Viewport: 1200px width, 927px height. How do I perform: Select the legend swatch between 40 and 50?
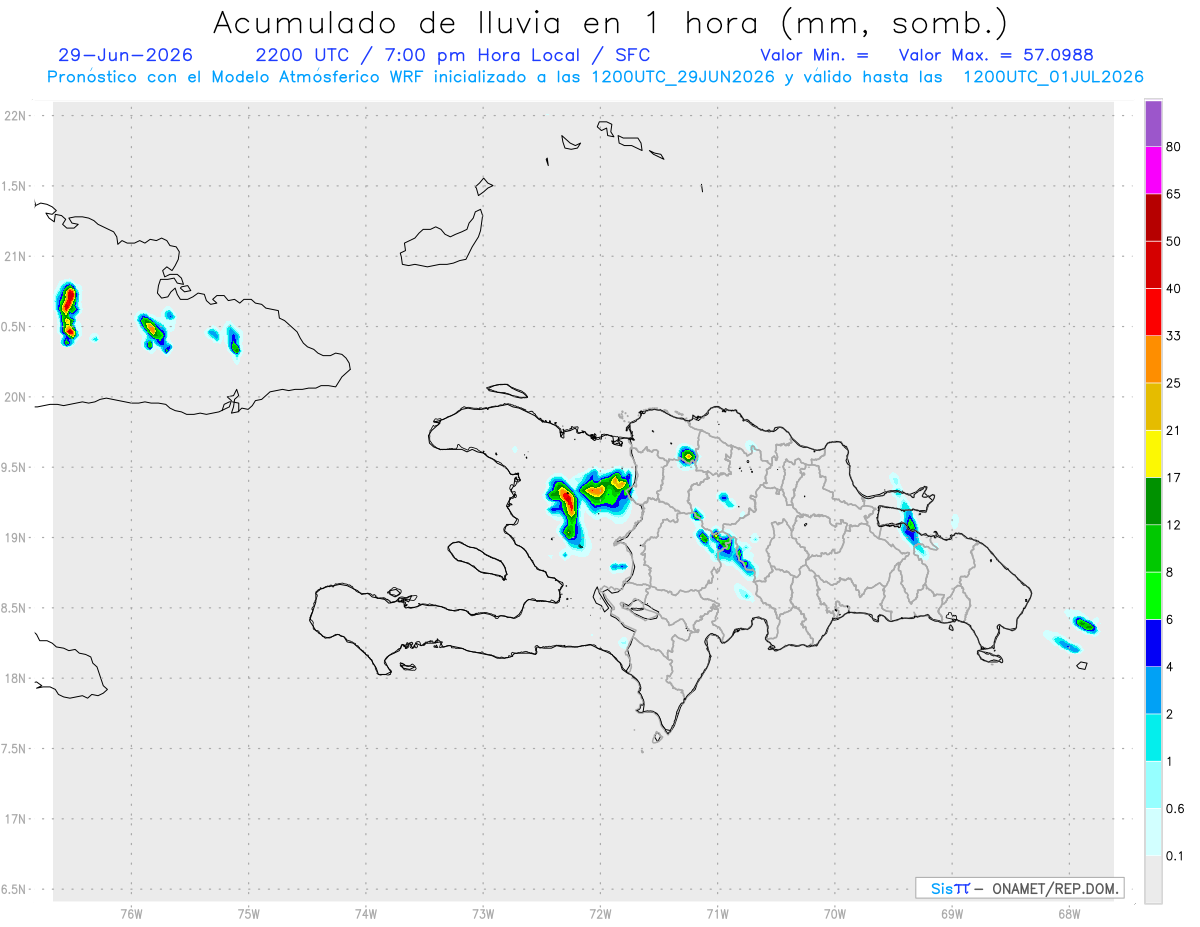(x=1153, y=264)
